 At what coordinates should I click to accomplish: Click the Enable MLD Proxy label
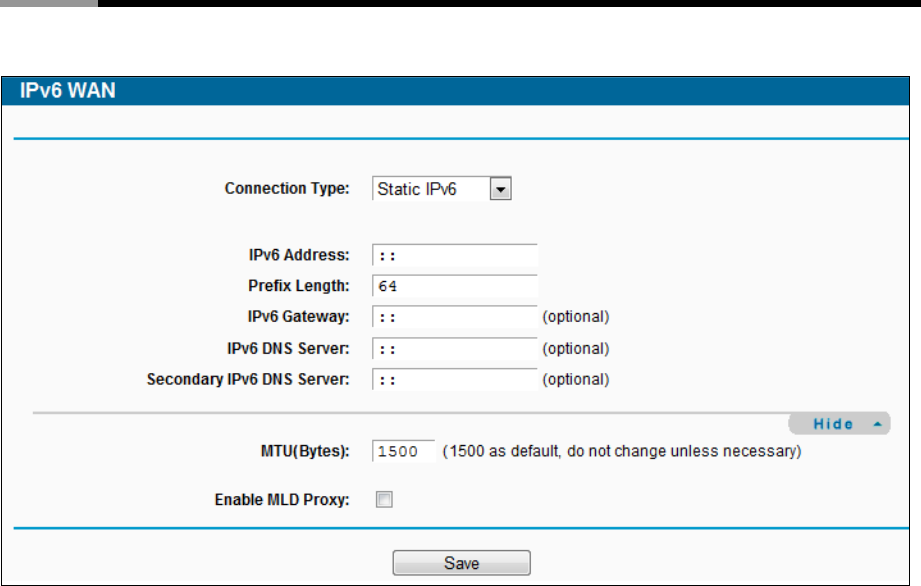point(282,500)
